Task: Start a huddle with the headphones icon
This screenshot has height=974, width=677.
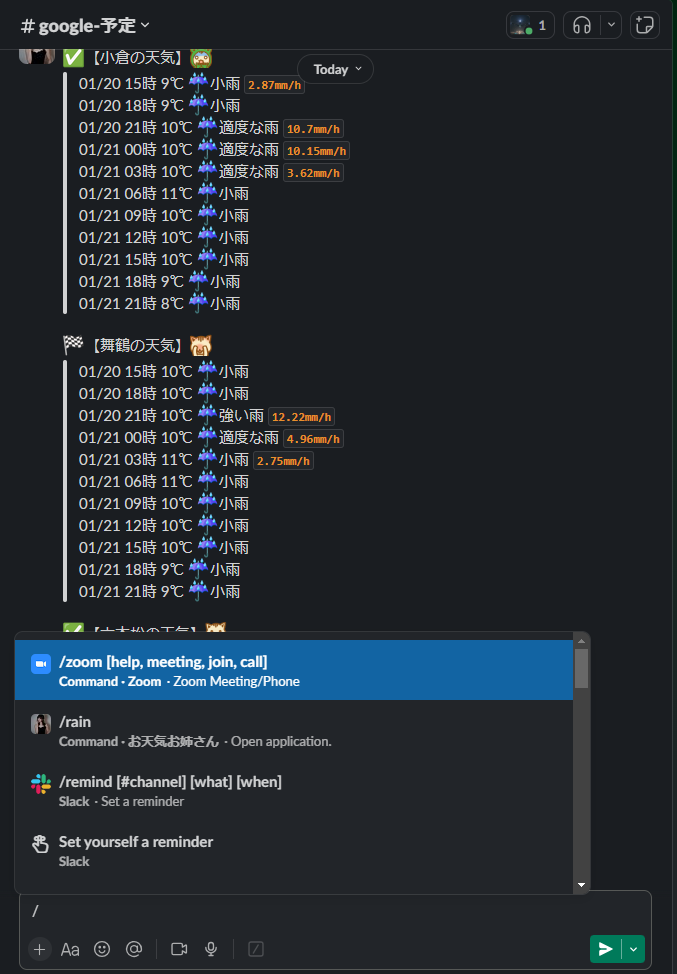Action: [x=581, y=25]
